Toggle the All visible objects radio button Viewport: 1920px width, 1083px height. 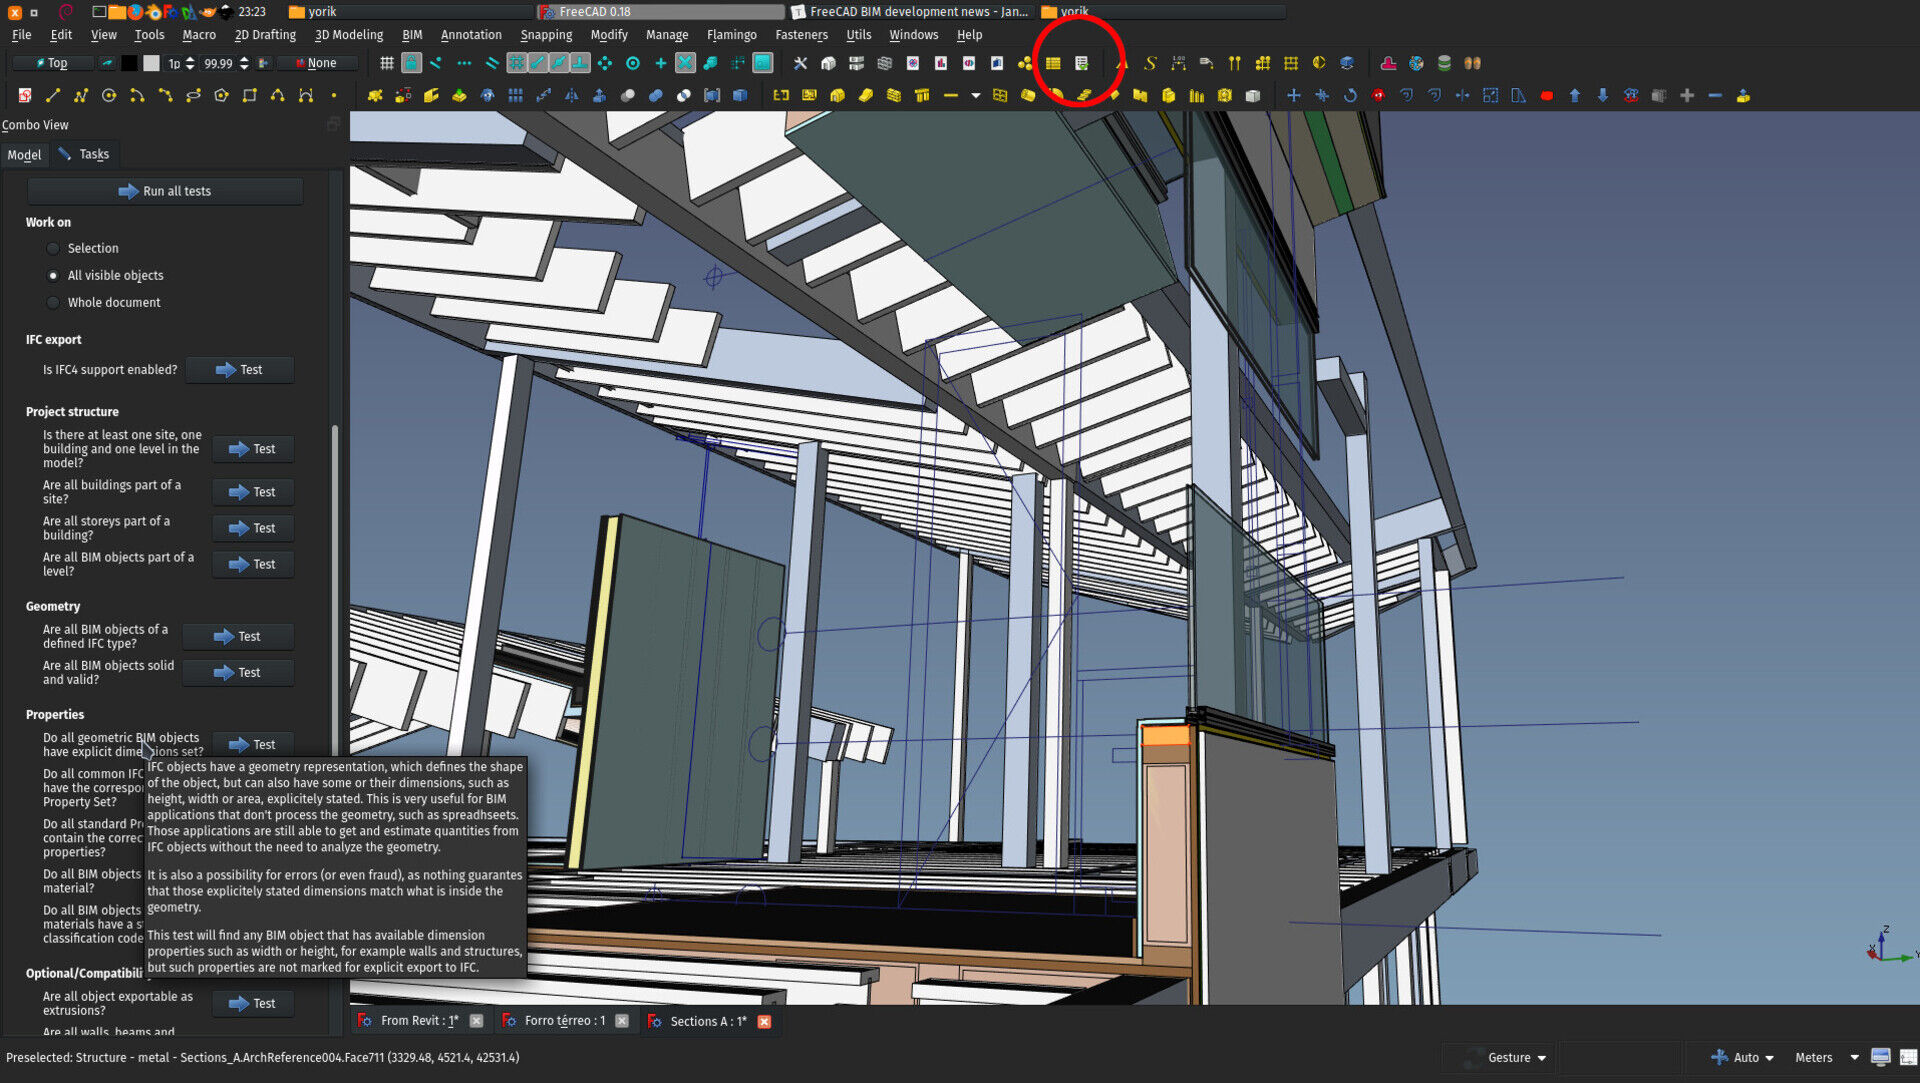pyautogui.click(x=53, y=274)
